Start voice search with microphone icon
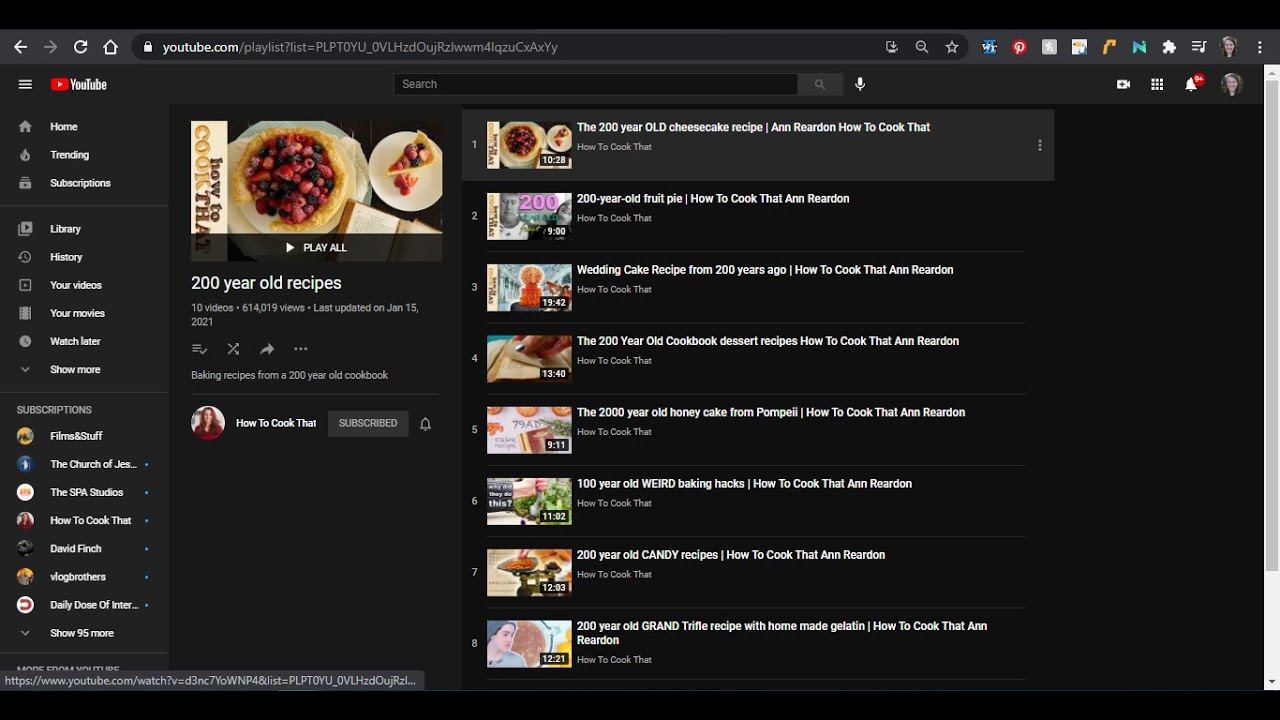This screenshot has width=1280, height=720. click(860, 84)
